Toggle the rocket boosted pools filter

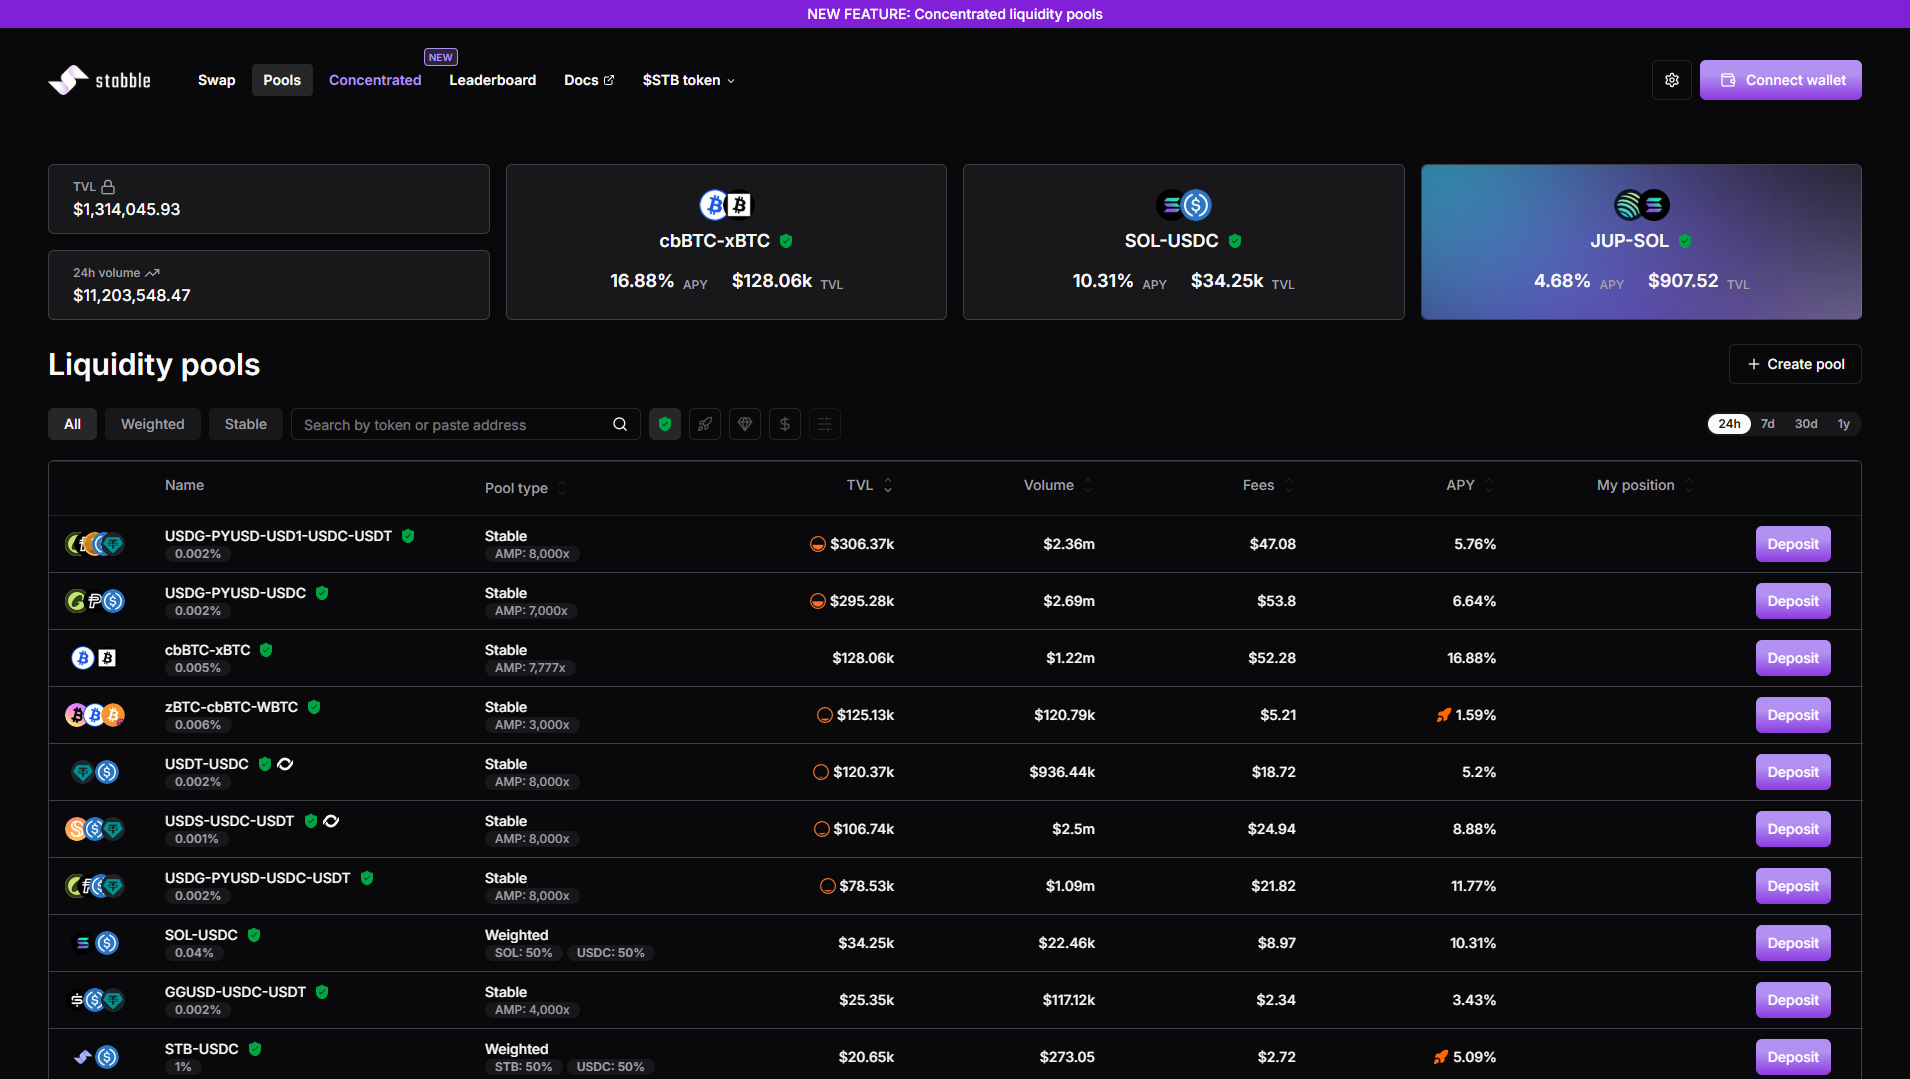[705, 424]
